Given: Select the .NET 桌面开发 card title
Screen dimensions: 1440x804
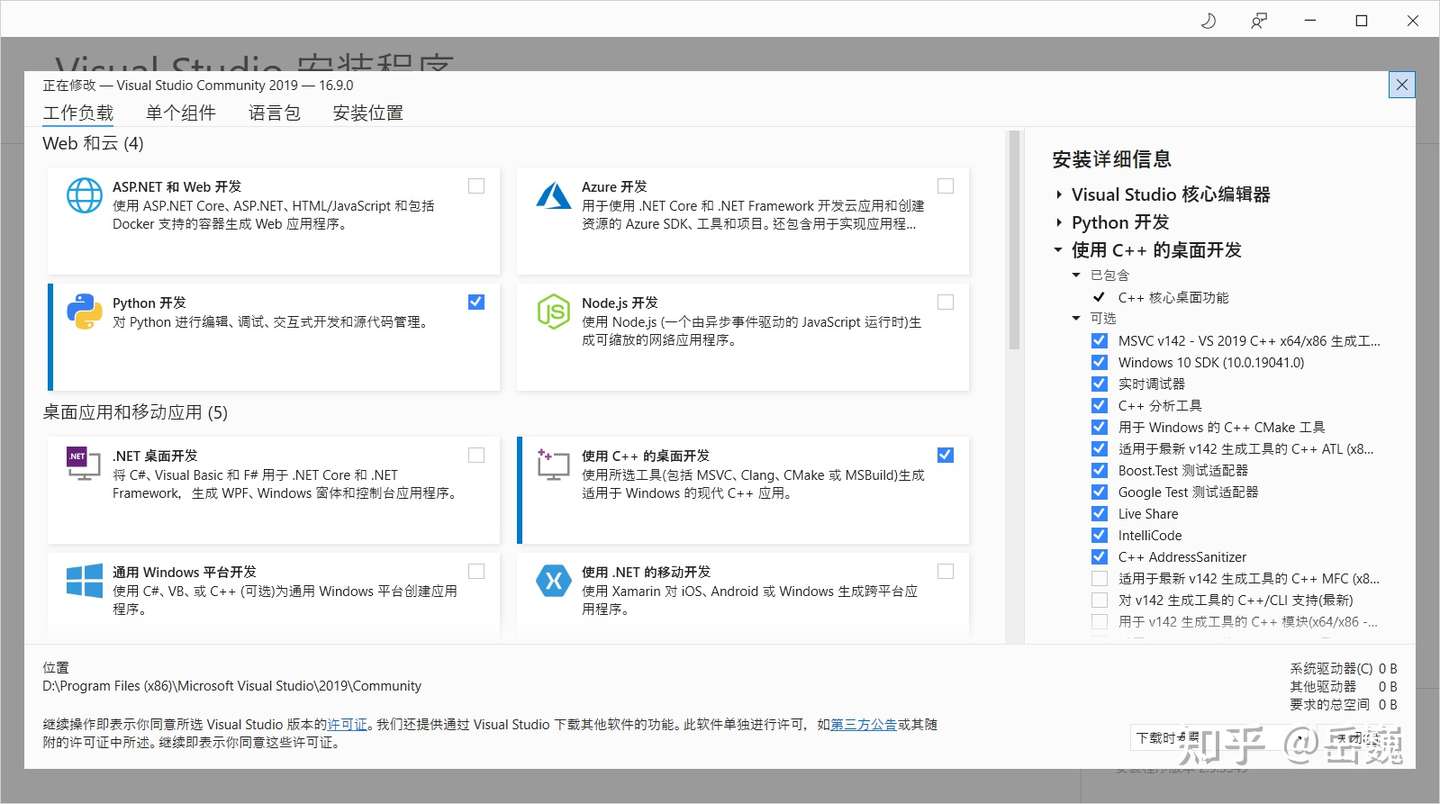Looking at the screenshot, I should [x=155, y=456].
